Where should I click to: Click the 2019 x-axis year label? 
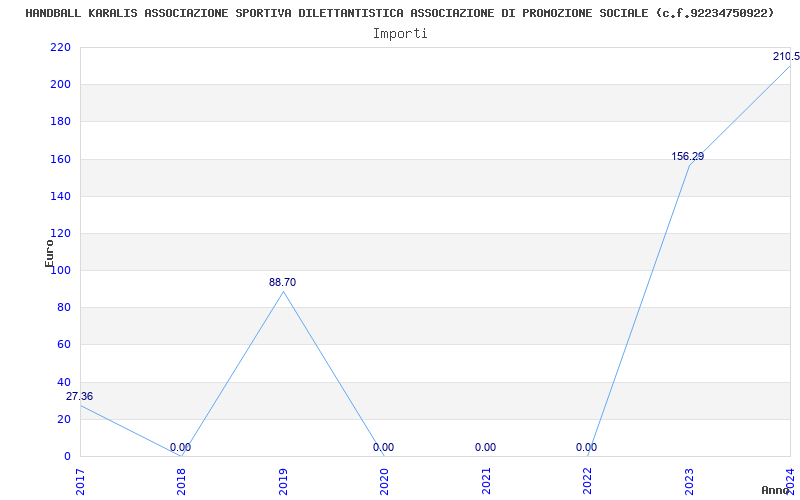(283, 482)
